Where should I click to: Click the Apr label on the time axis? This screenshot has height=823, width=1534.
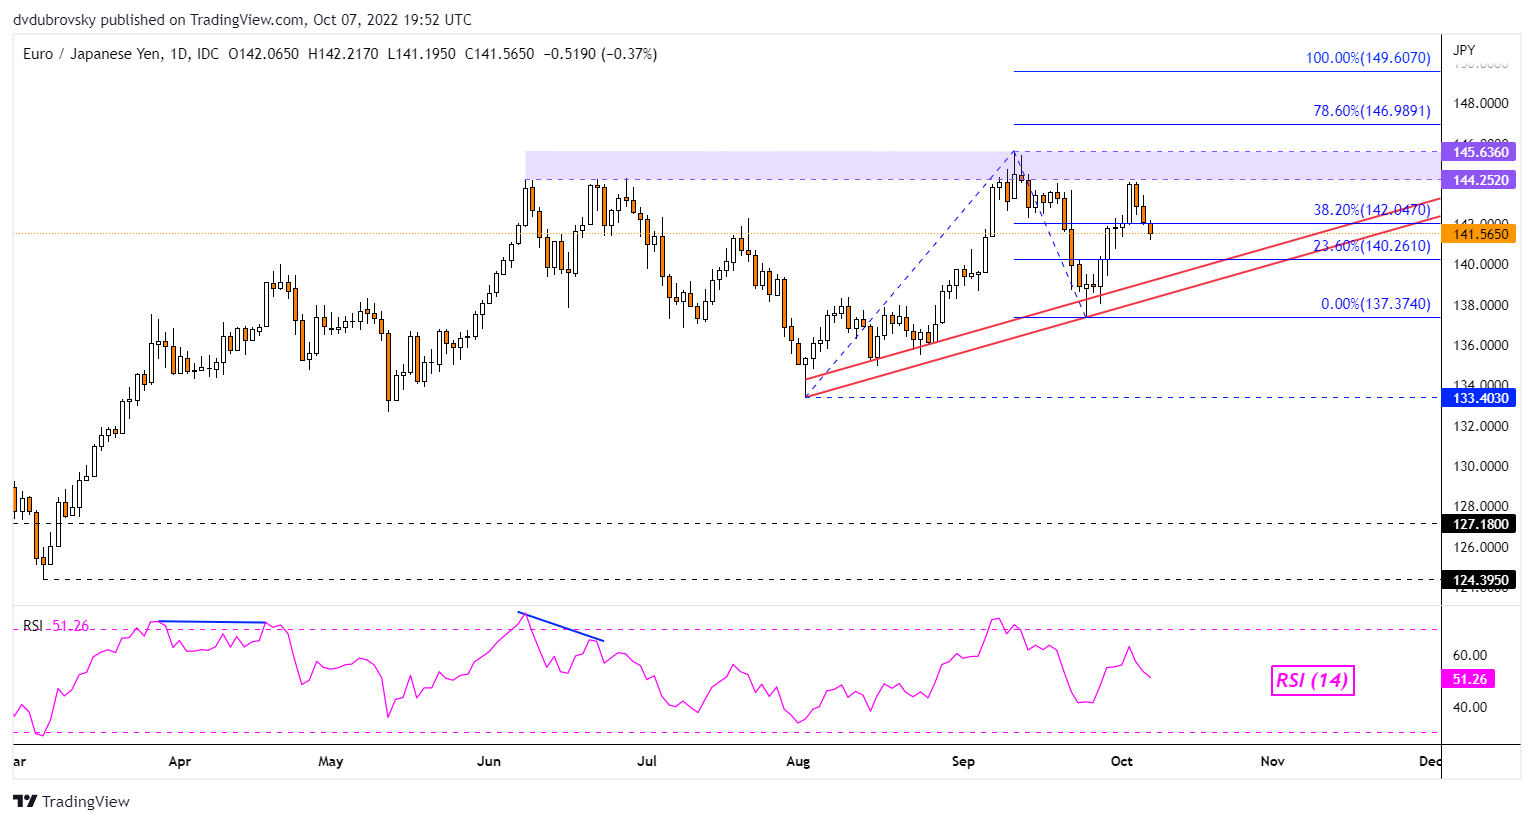180,761
